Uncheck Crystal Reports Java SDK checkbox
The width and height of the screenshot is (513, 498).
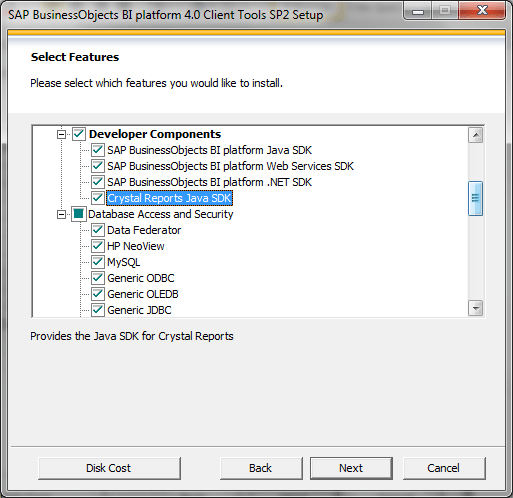(98, 198)
